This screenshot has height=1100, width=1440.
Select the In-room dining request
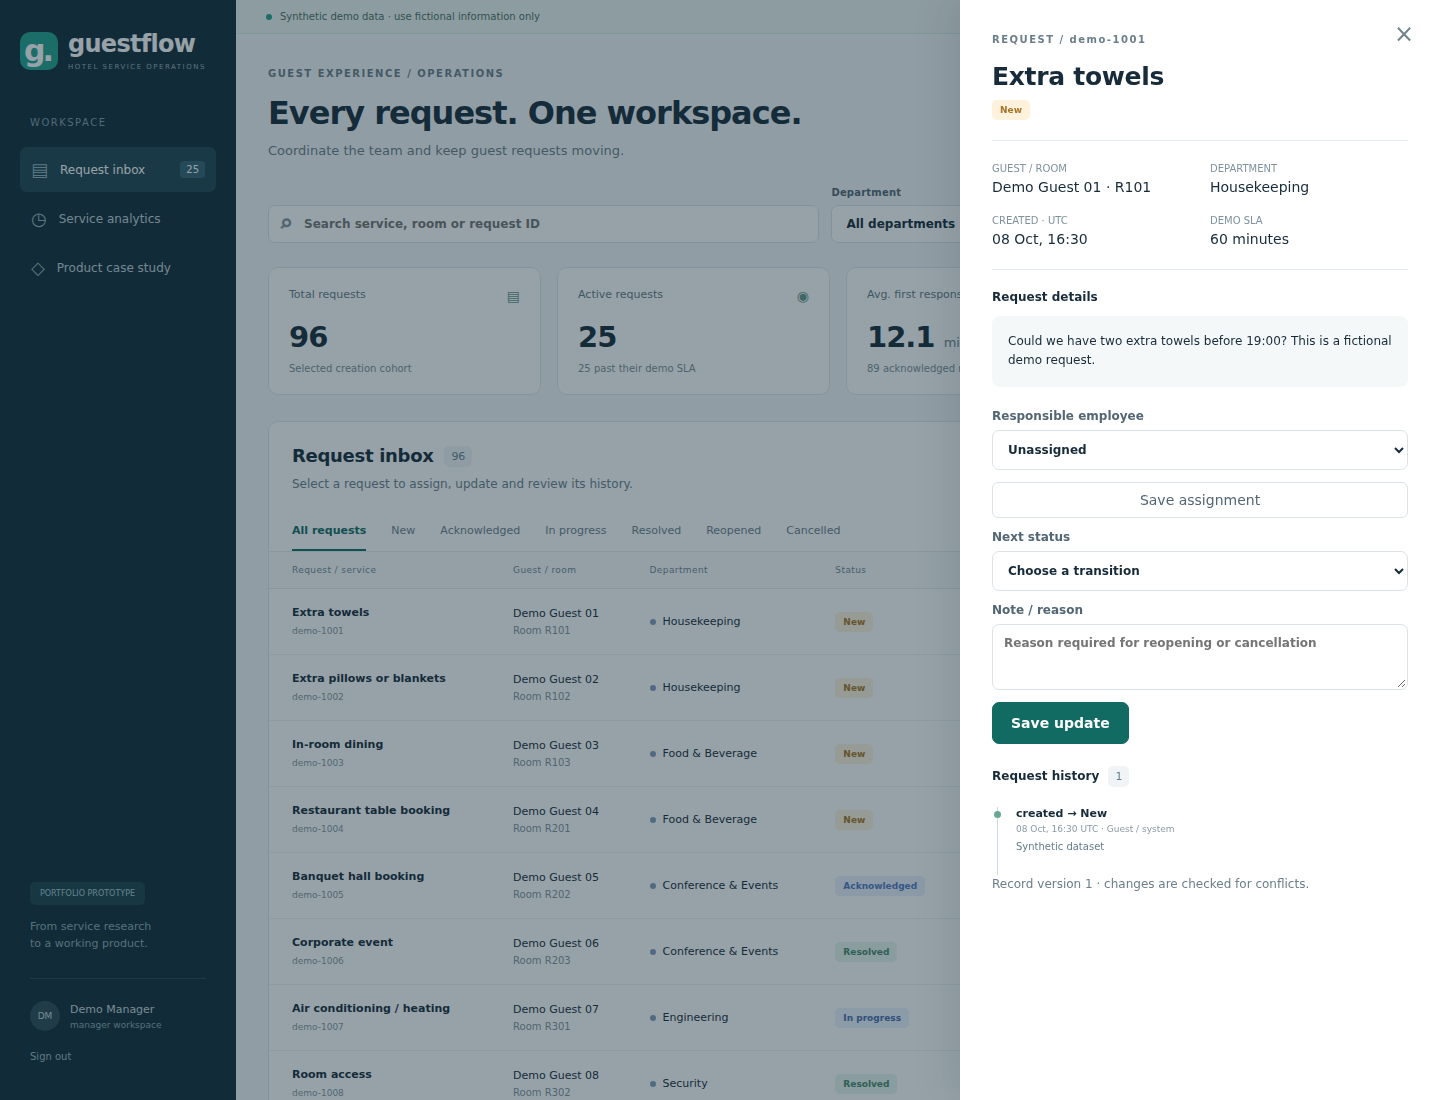coord(614,754)
